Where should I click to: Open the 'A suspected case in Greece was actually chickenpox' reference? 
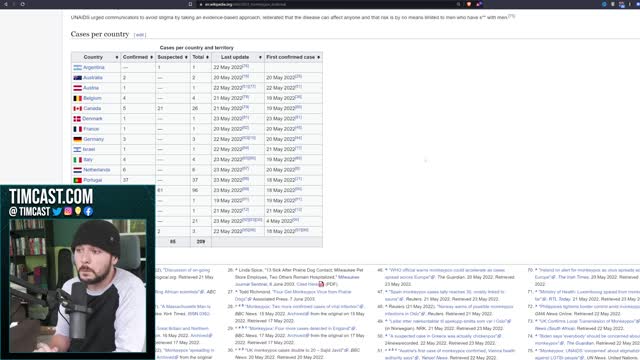click(445, 336)
